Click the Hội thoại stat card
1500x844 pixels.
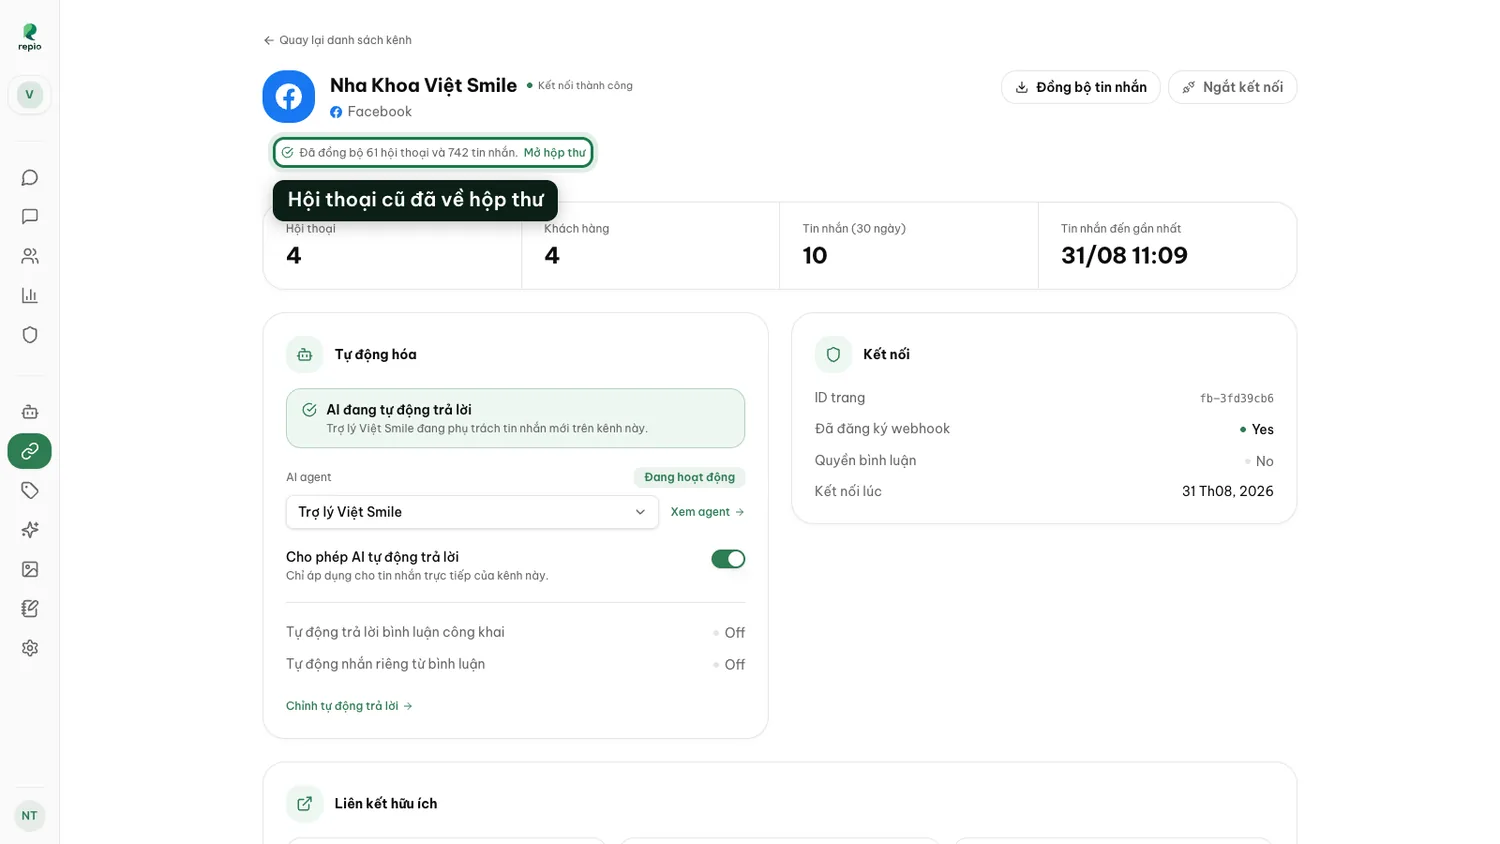393,246
